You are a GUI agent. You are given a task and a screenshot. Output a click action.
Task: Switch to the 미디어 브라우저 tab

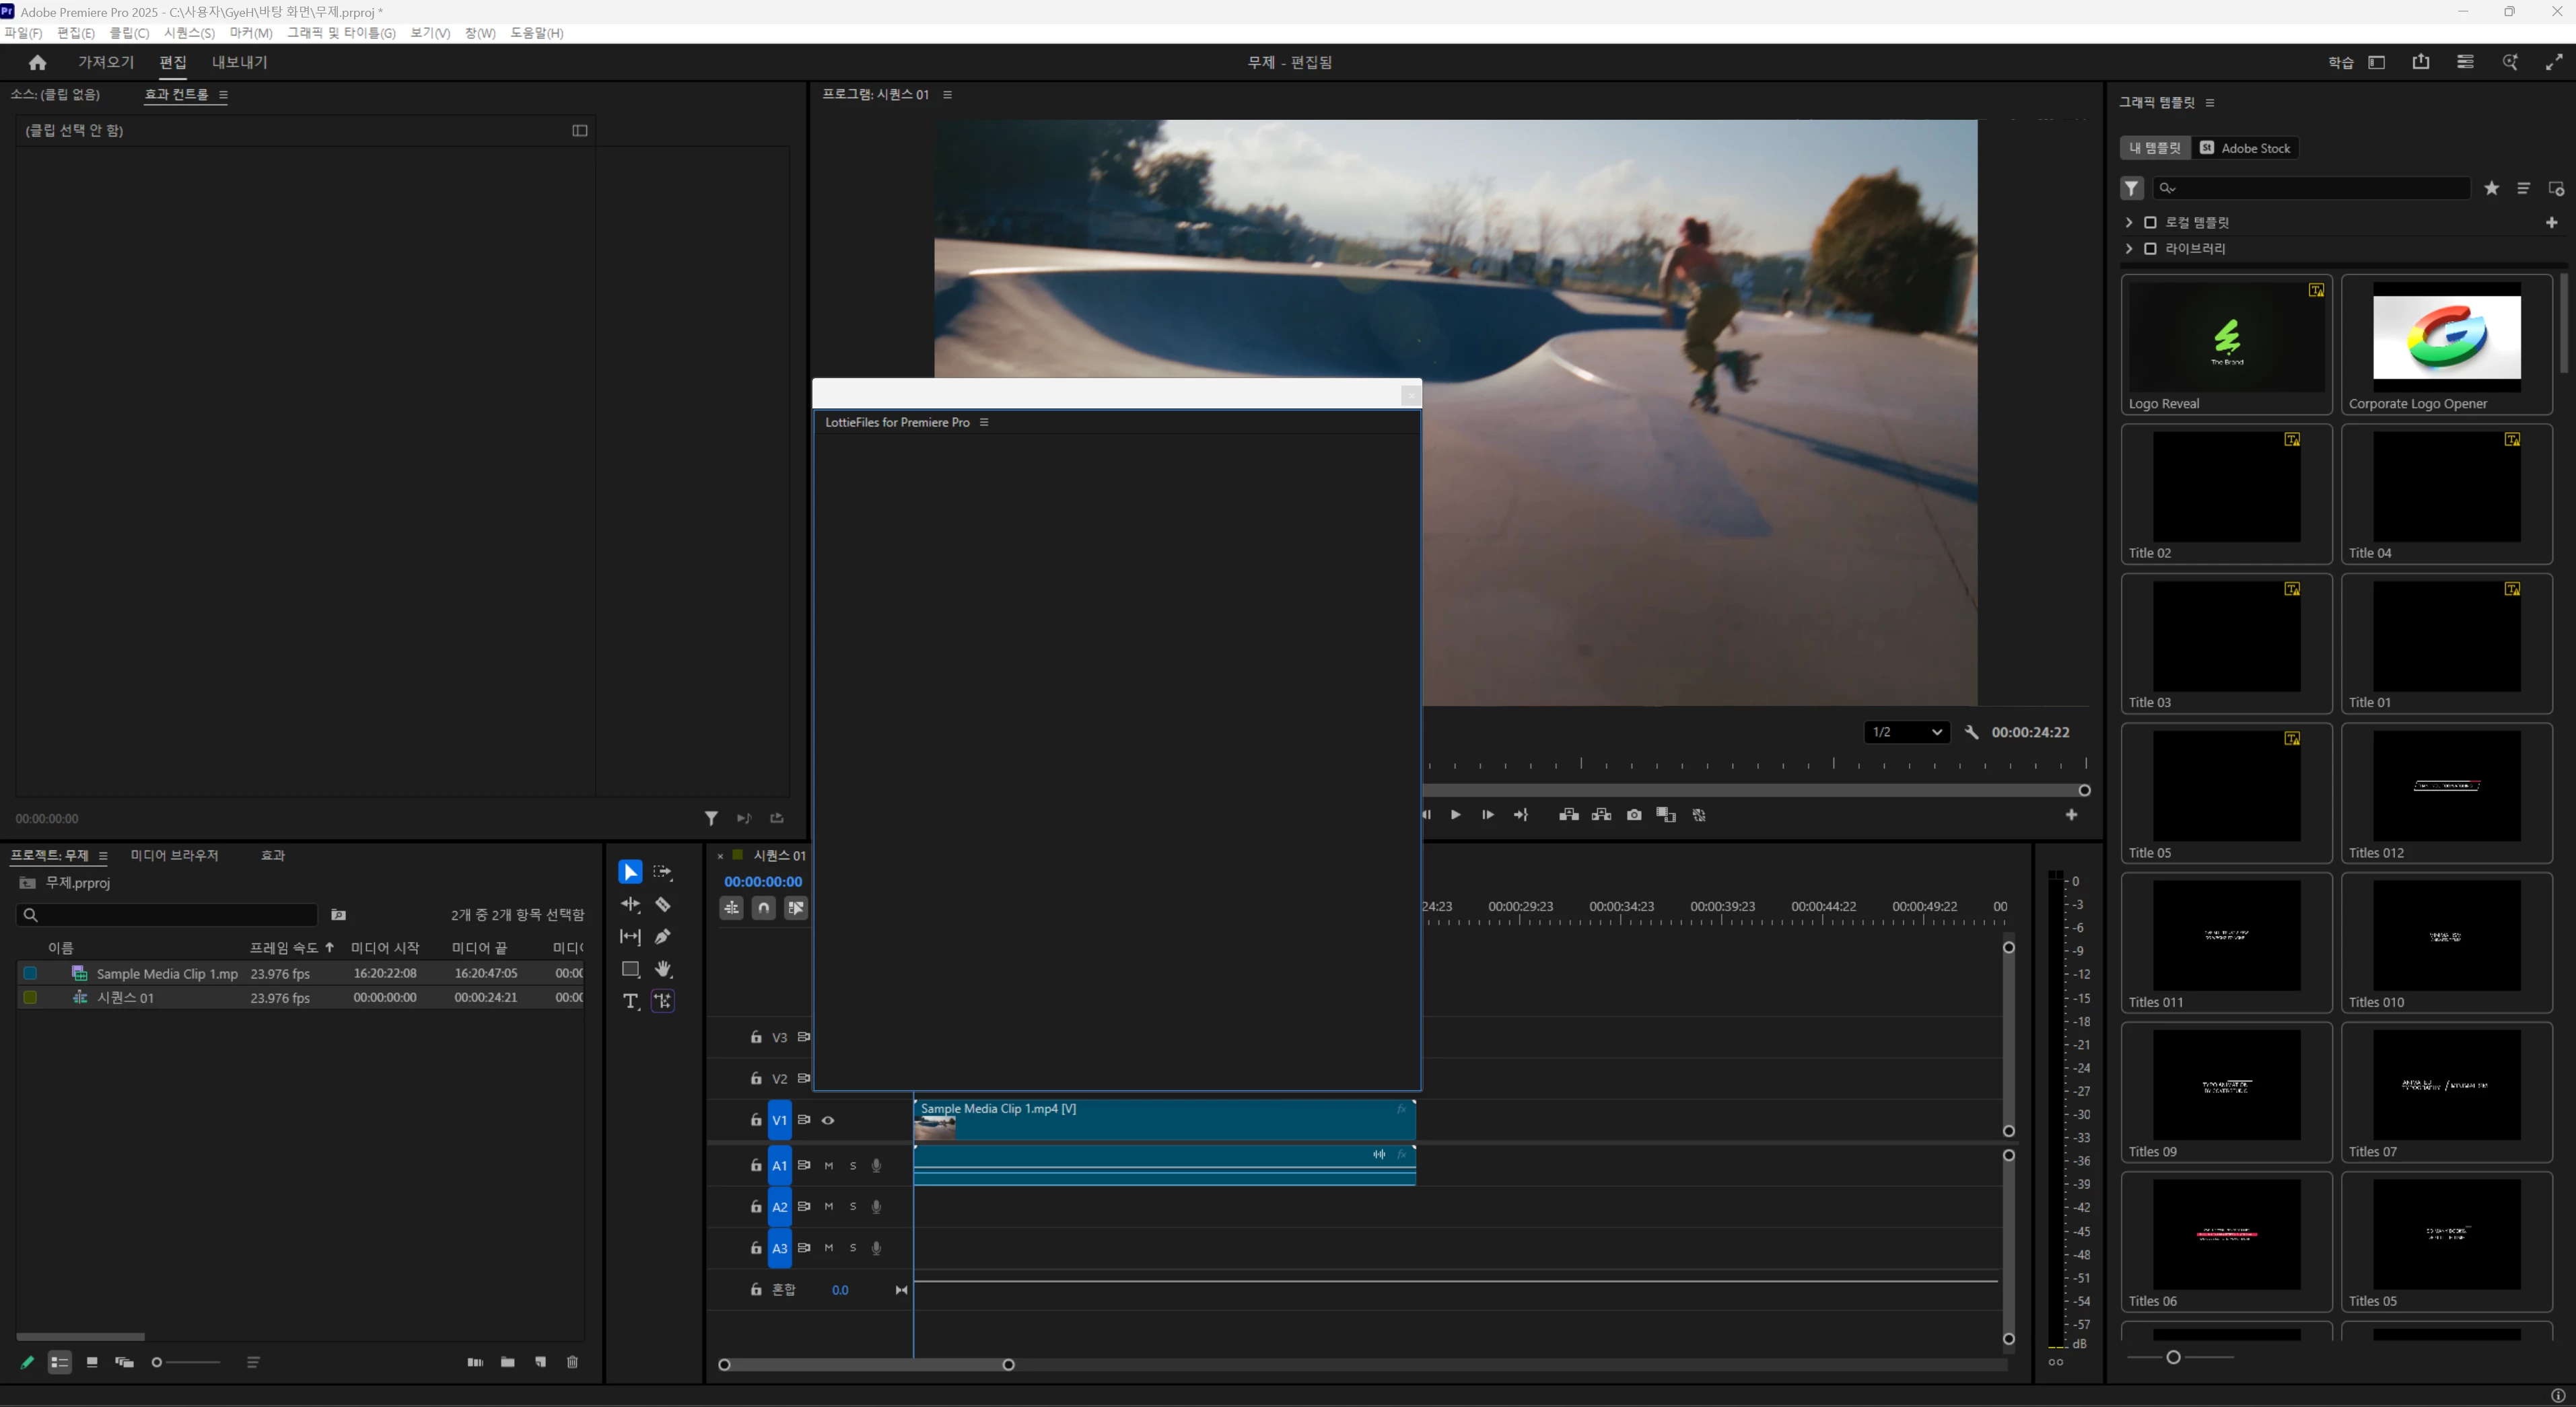(174, 855)
